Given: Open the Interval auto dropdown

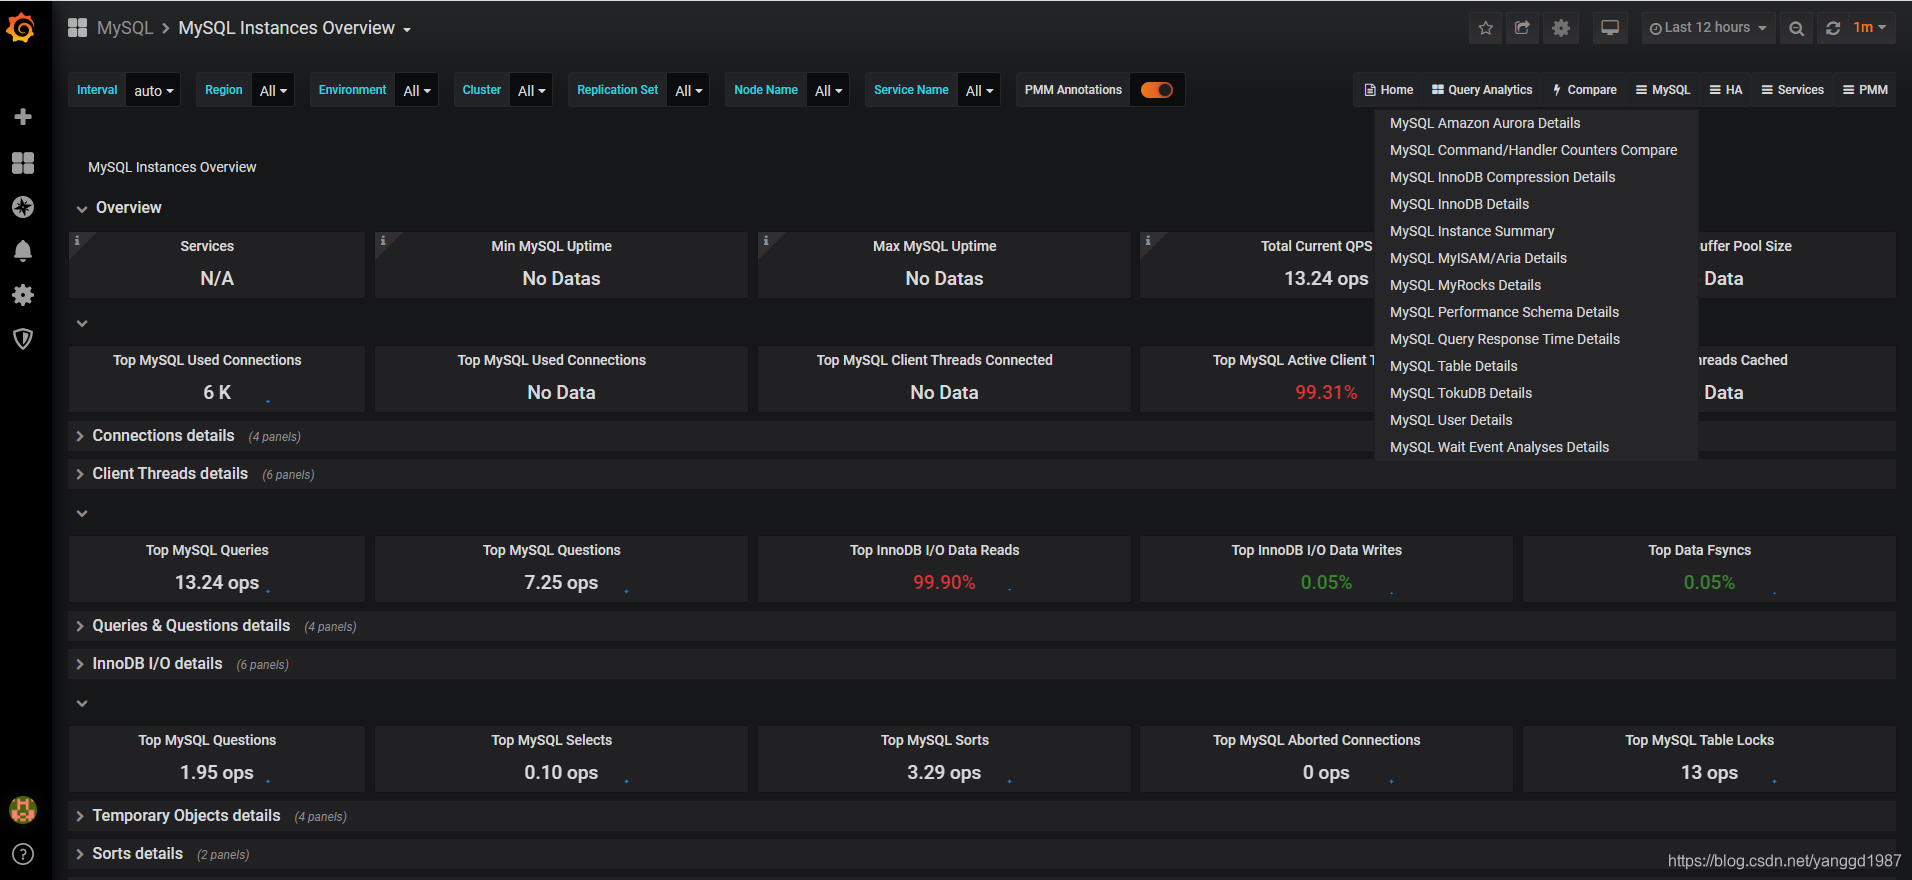Looking at the screenshot, I should (153, 90).
